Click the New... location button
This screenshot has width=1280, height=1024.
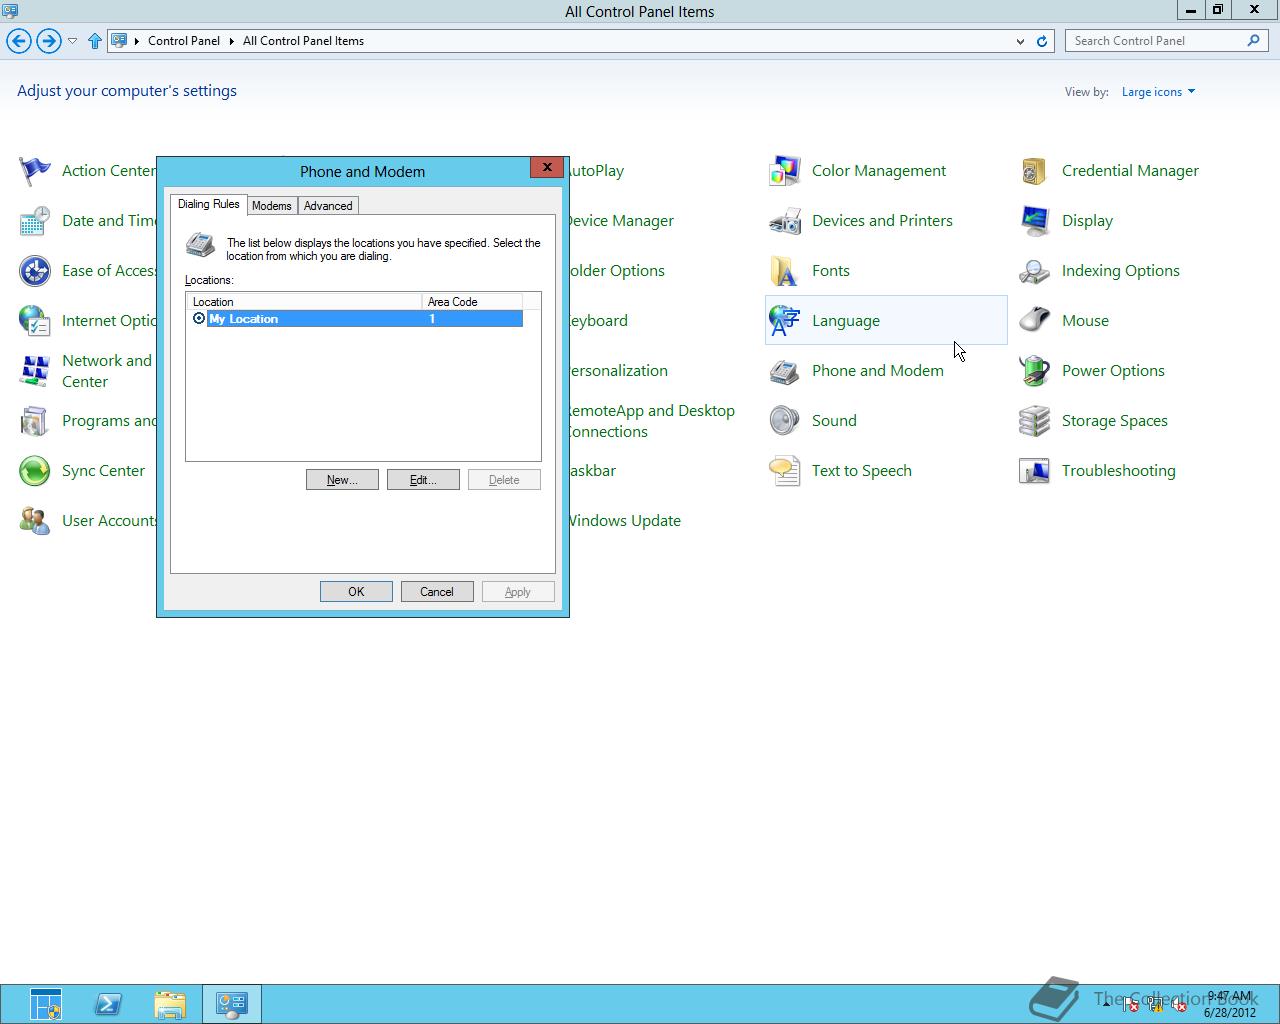pyautogui.click(x=342, y=480)
